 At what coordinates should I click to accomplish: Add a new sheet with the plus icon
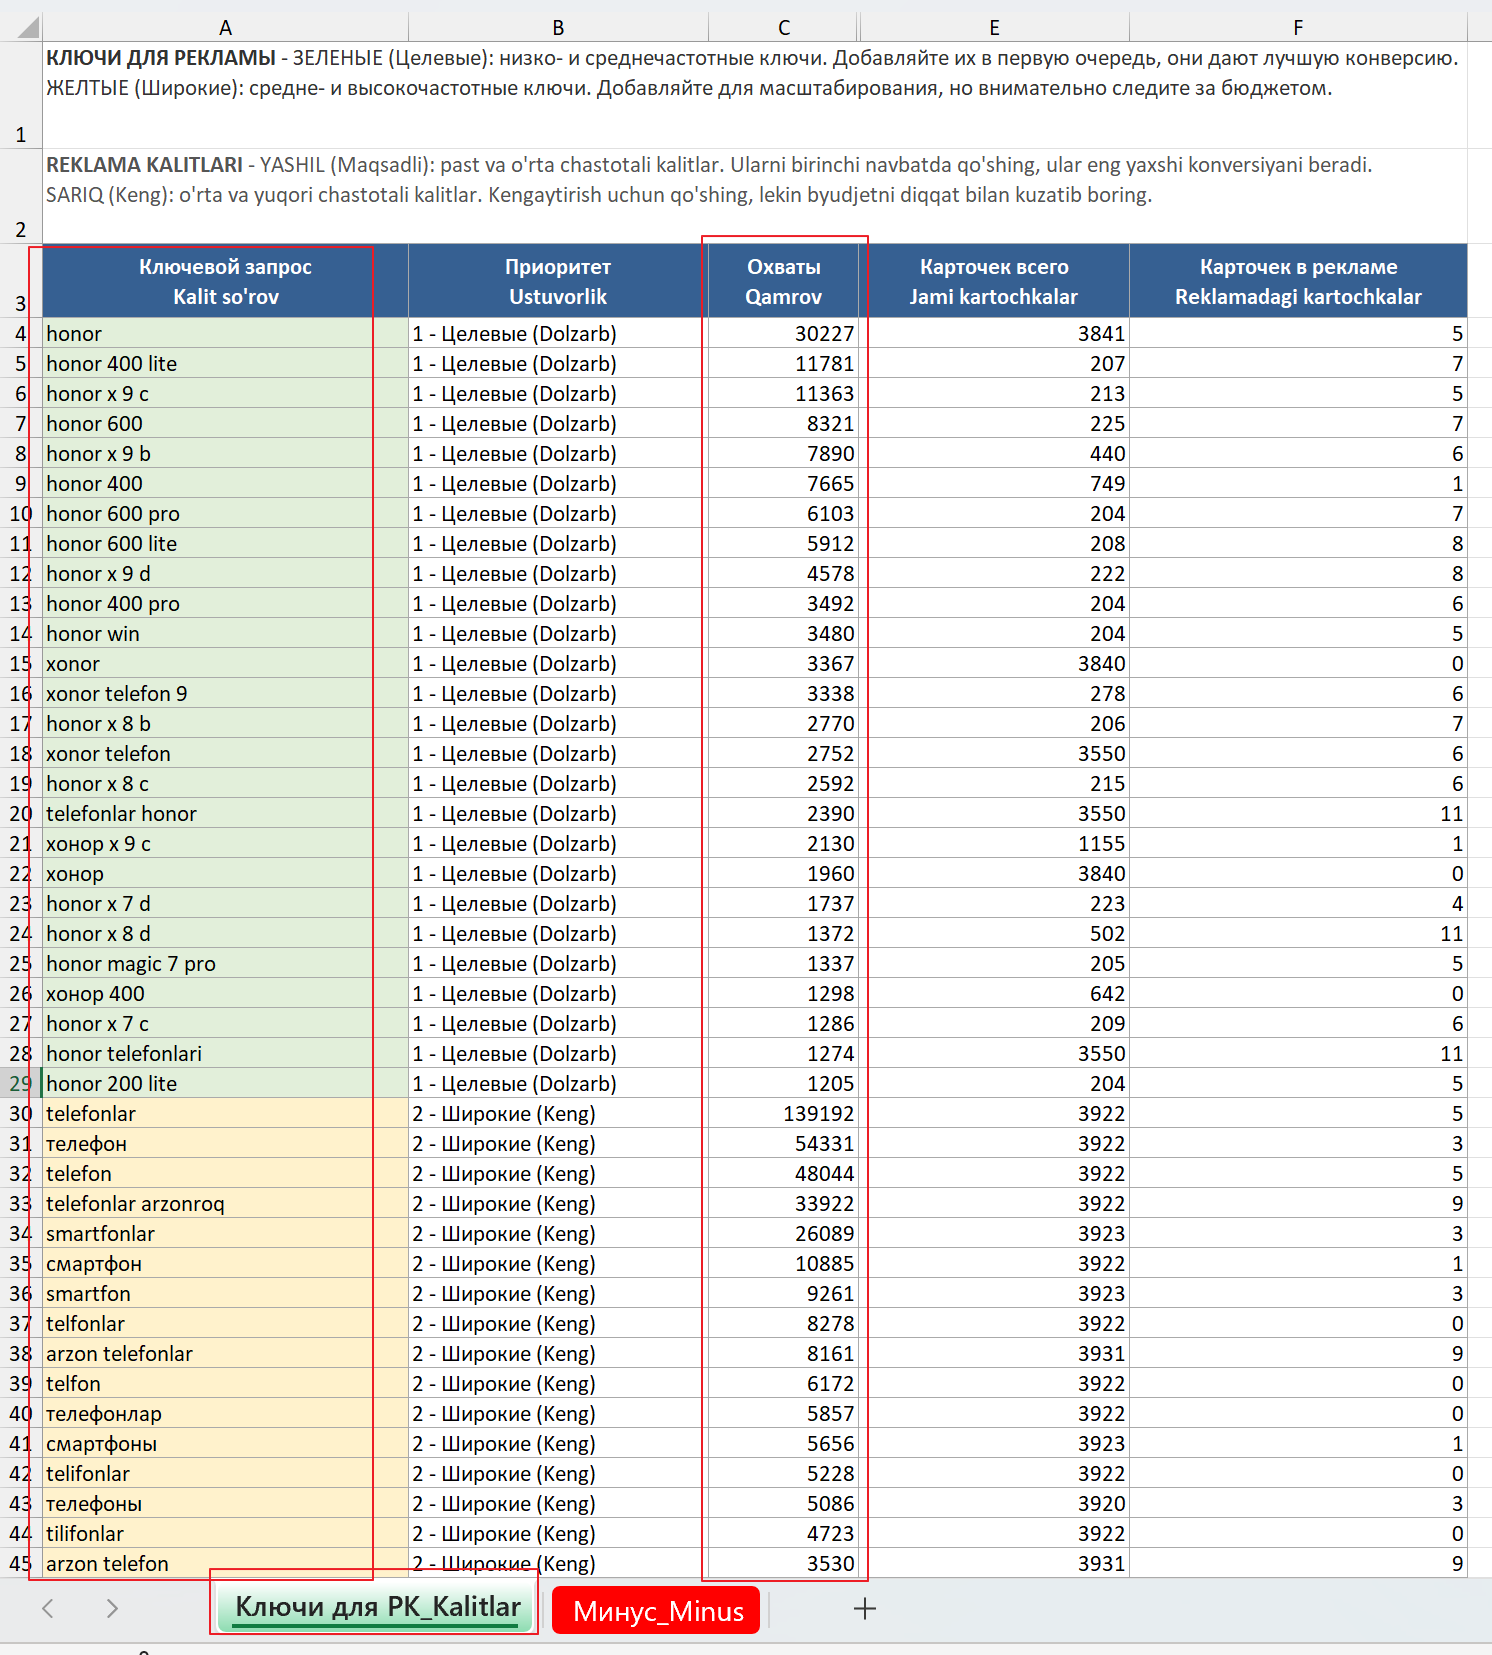(865, 1608)
